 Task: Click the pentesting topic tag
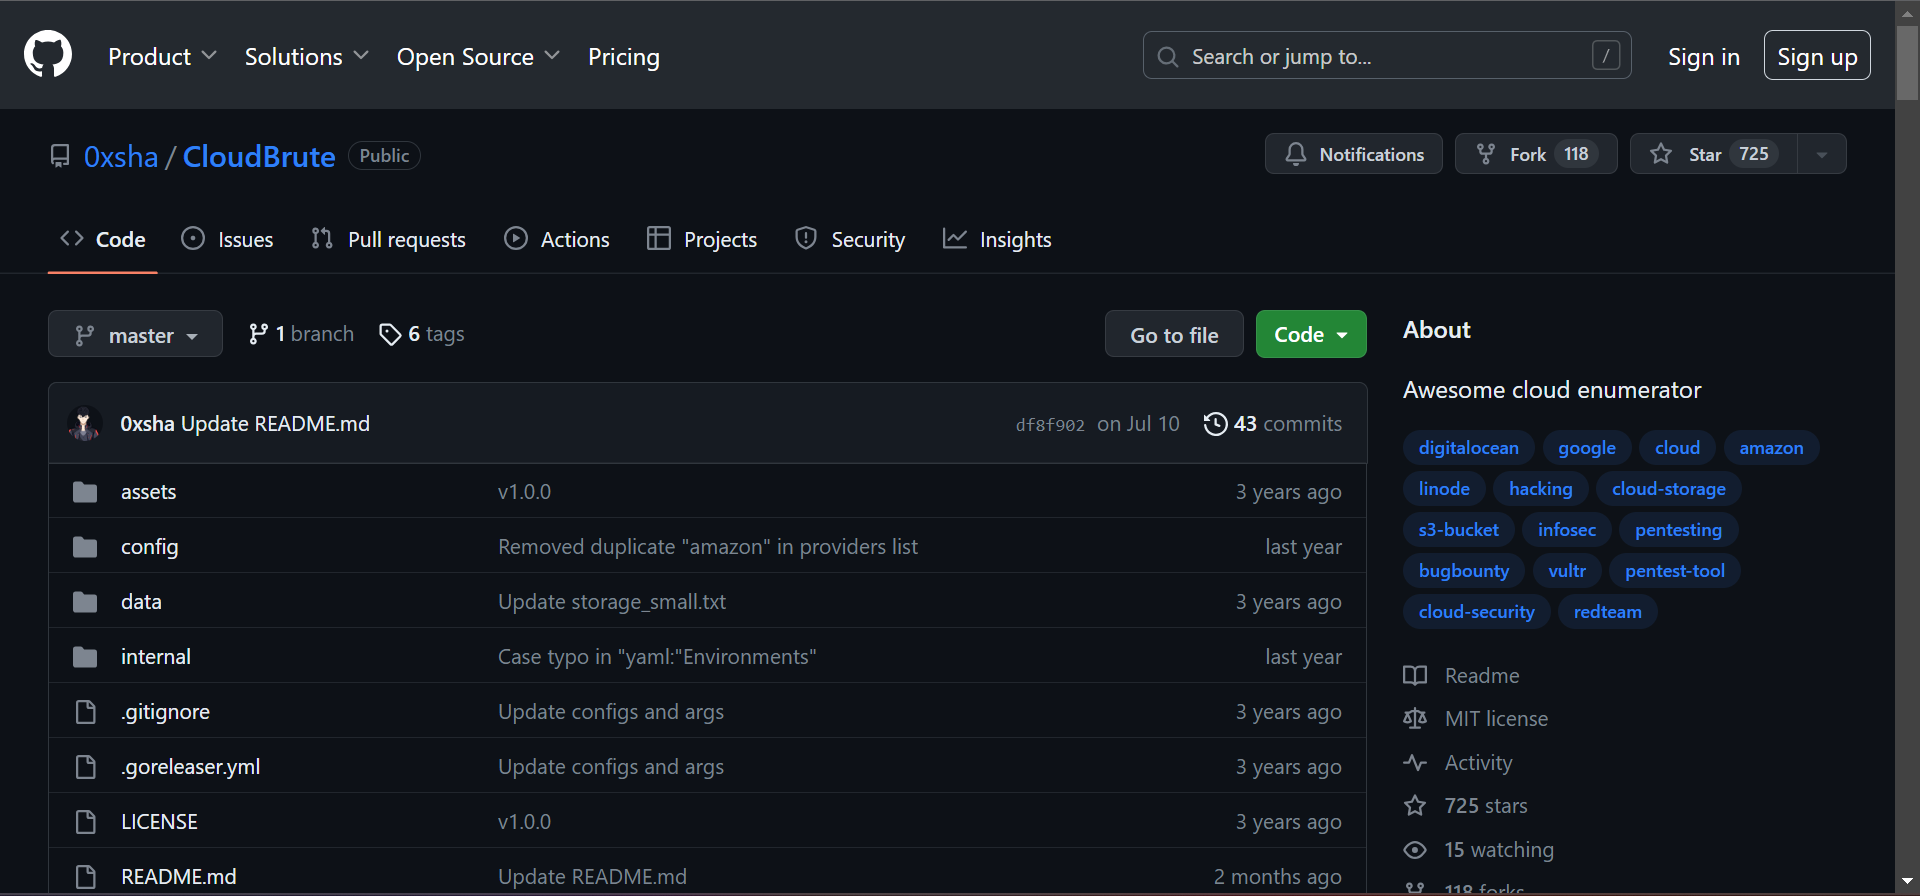click(x=1677, y=530)
